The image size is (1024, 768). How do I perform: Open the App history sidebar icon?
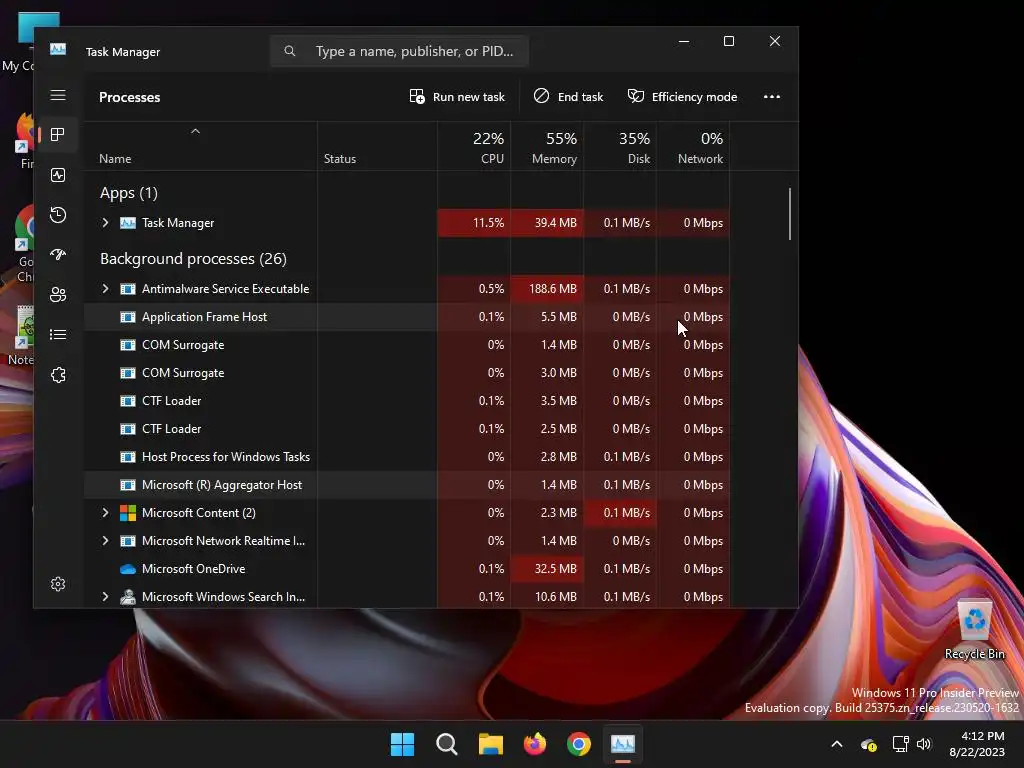[x=58, y=215]
